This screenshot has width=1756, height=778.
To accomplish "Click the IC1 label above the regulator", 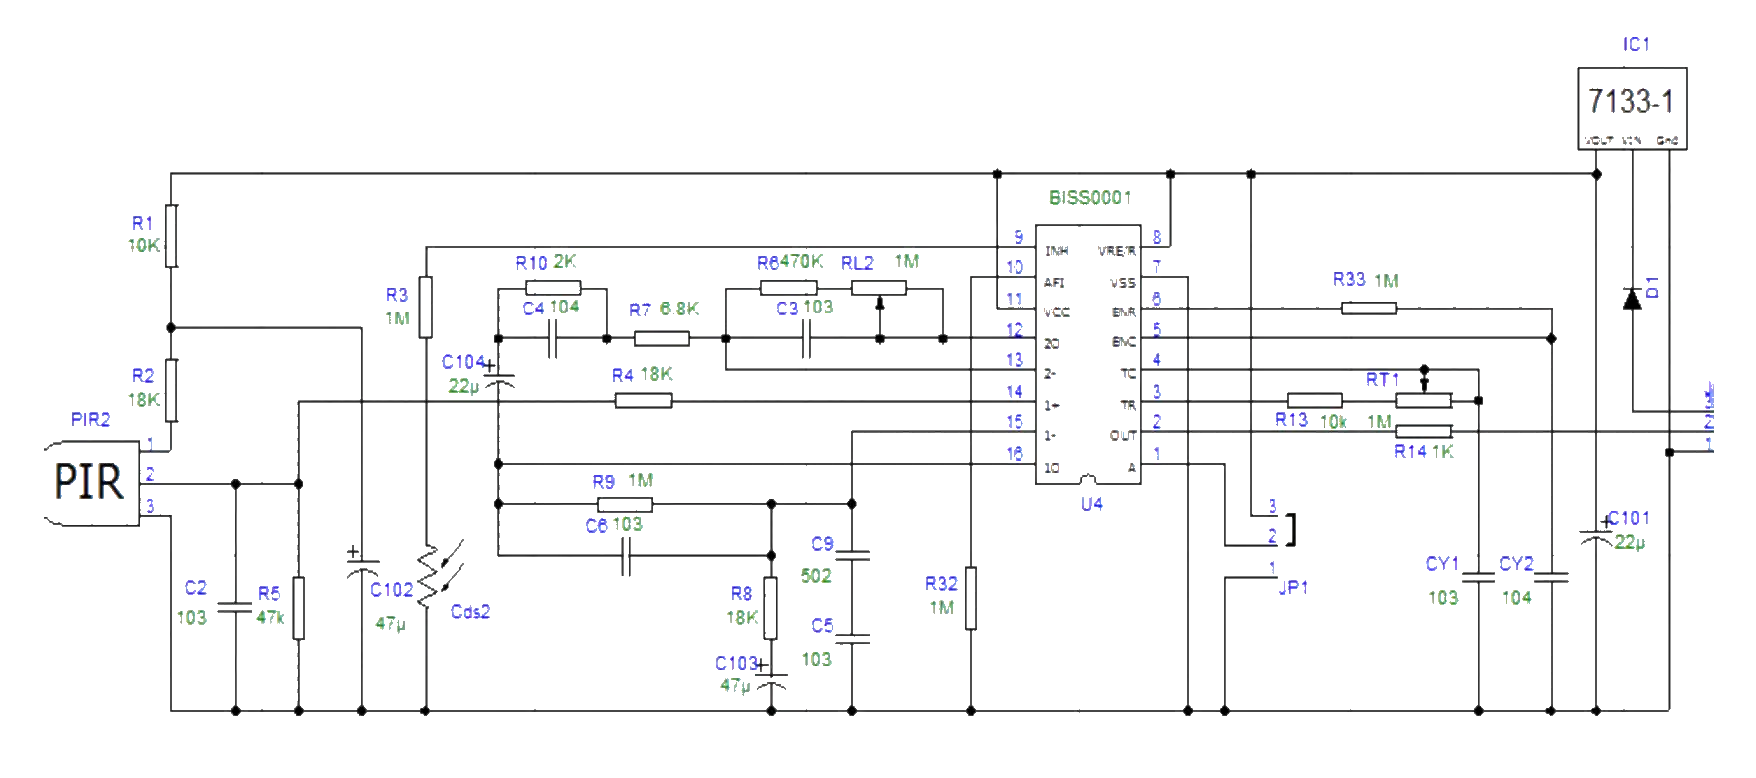I will tap(1636, 44).
